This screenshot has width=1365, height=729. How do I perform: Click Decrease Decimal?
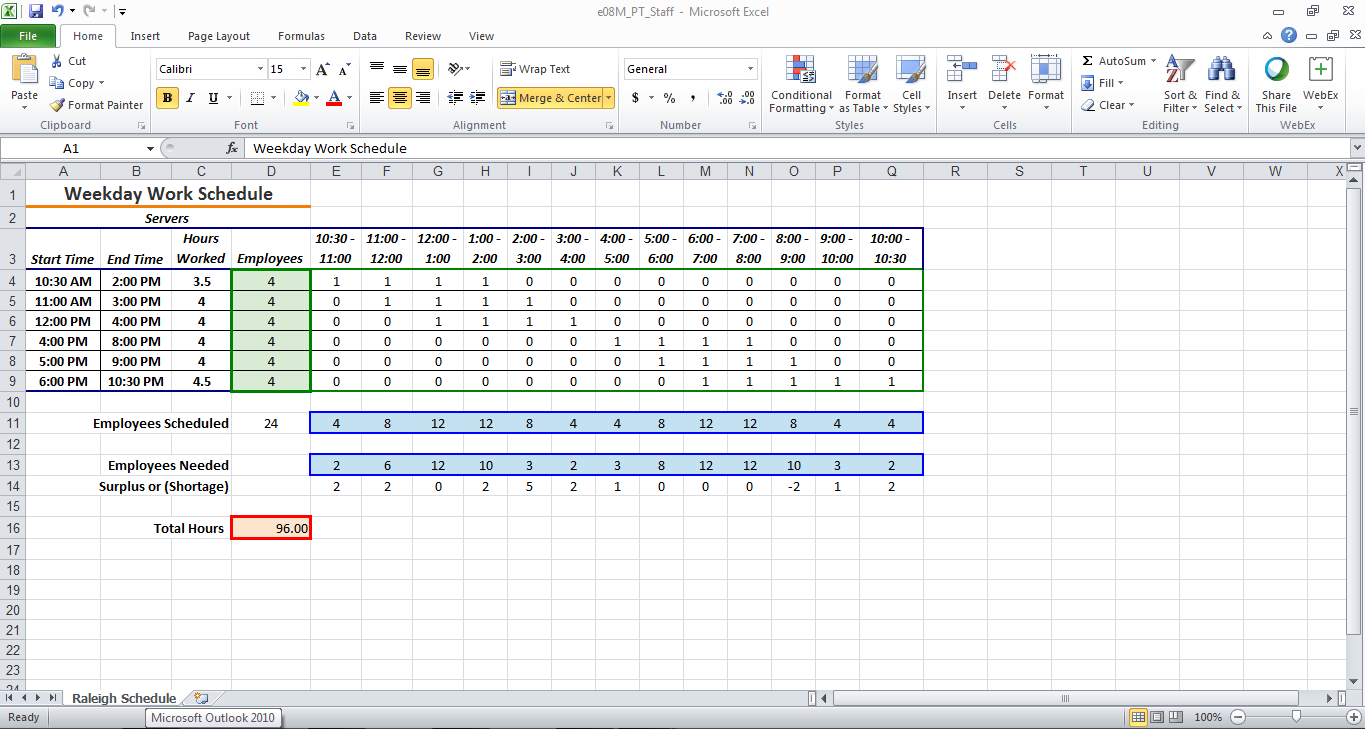point(747,98)
